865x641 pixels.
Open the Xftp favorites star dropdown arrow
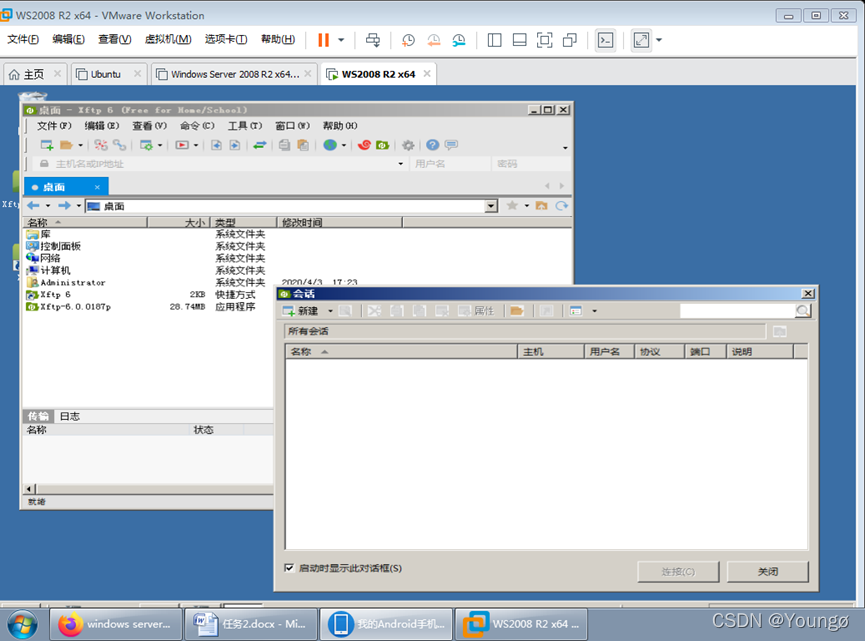526,206
